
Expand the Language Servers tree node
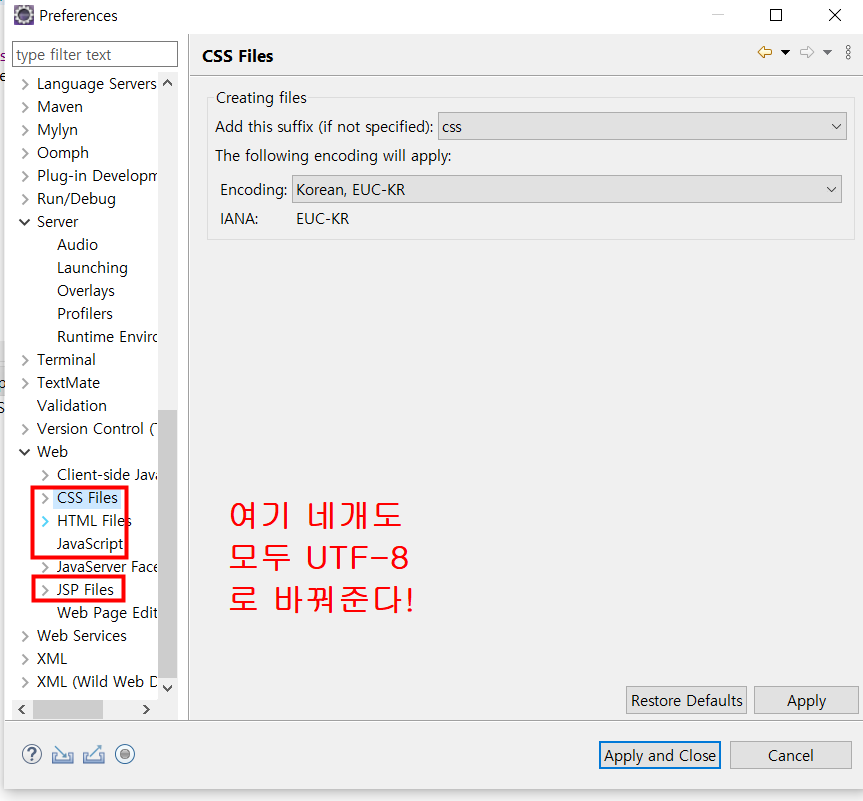click(25, 84)
